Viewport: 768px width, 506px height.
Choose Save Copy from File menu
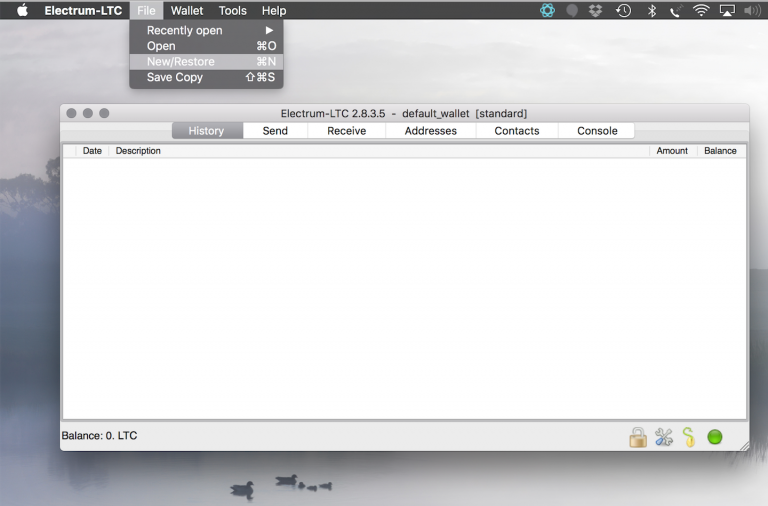[x=206, y=77]
